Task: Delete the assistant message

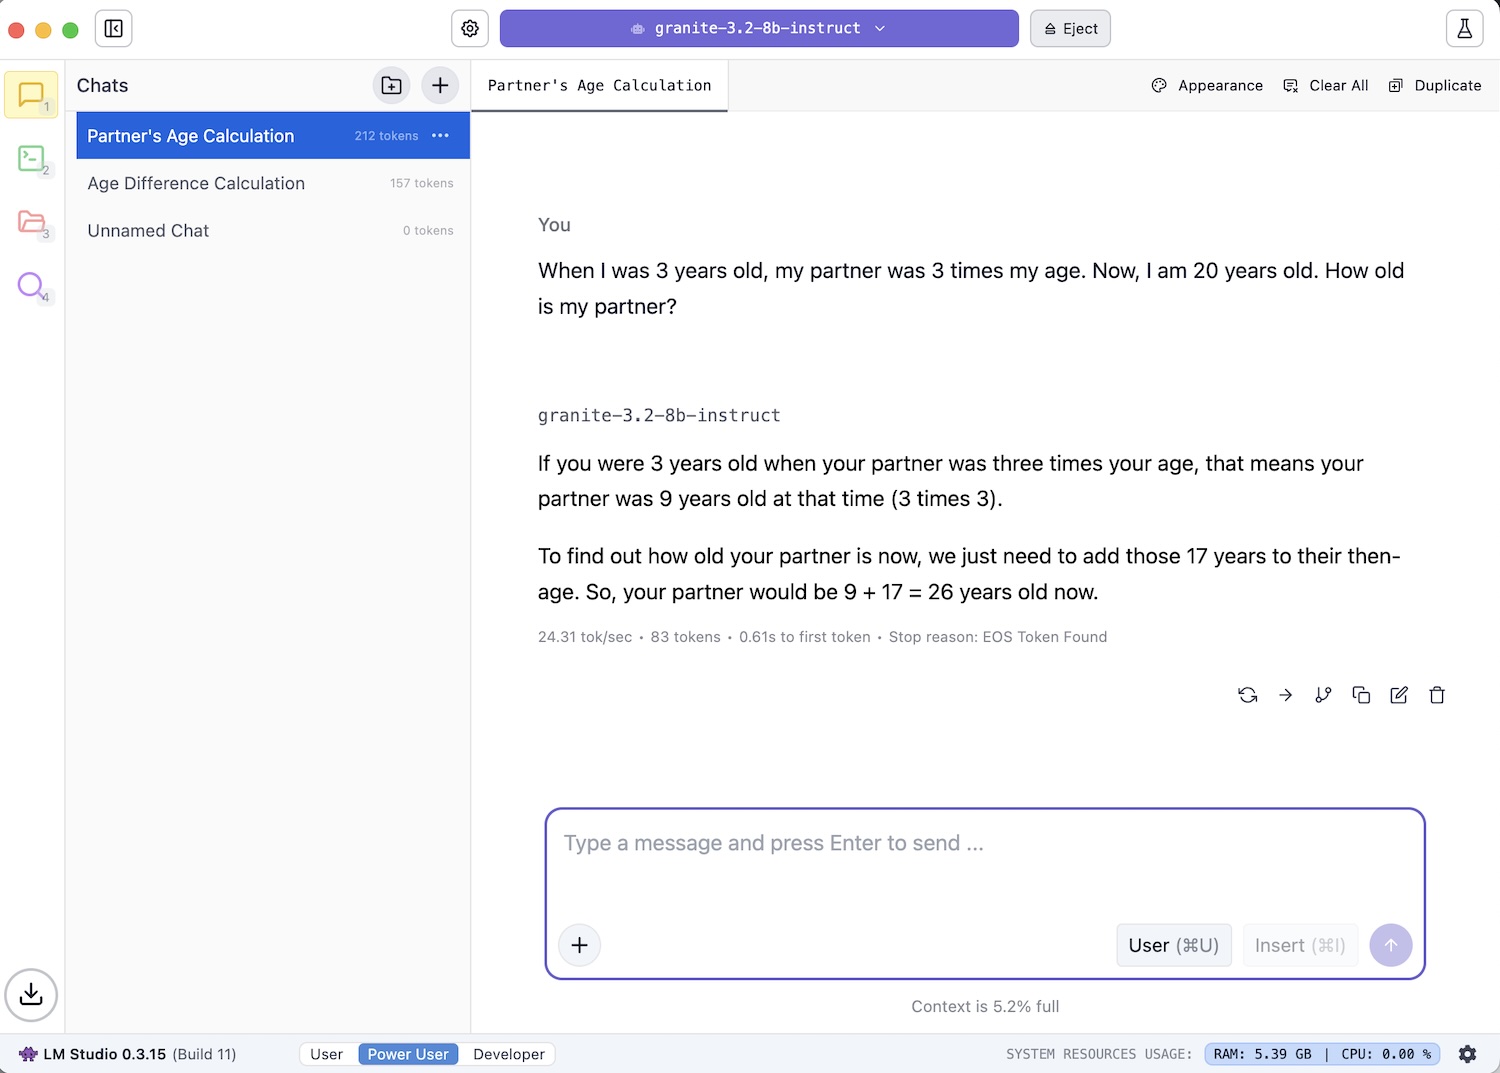Action: pyautogui.click(x=1437, y=695)
